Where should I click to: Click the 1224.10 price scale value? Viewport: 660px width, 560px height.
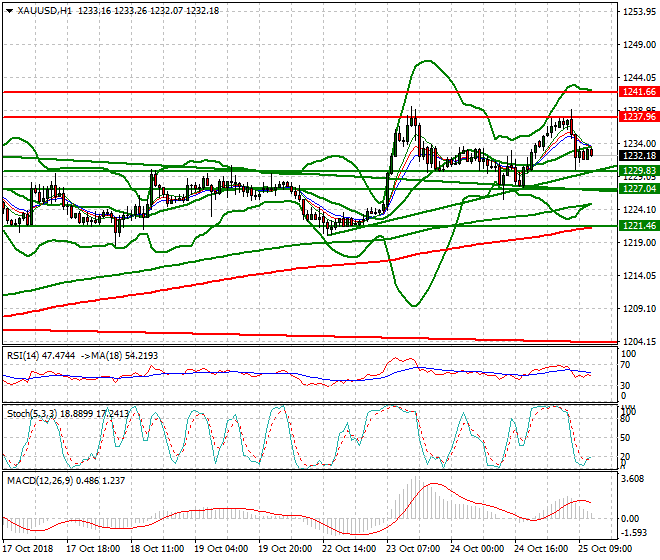(x=639, y=210)
